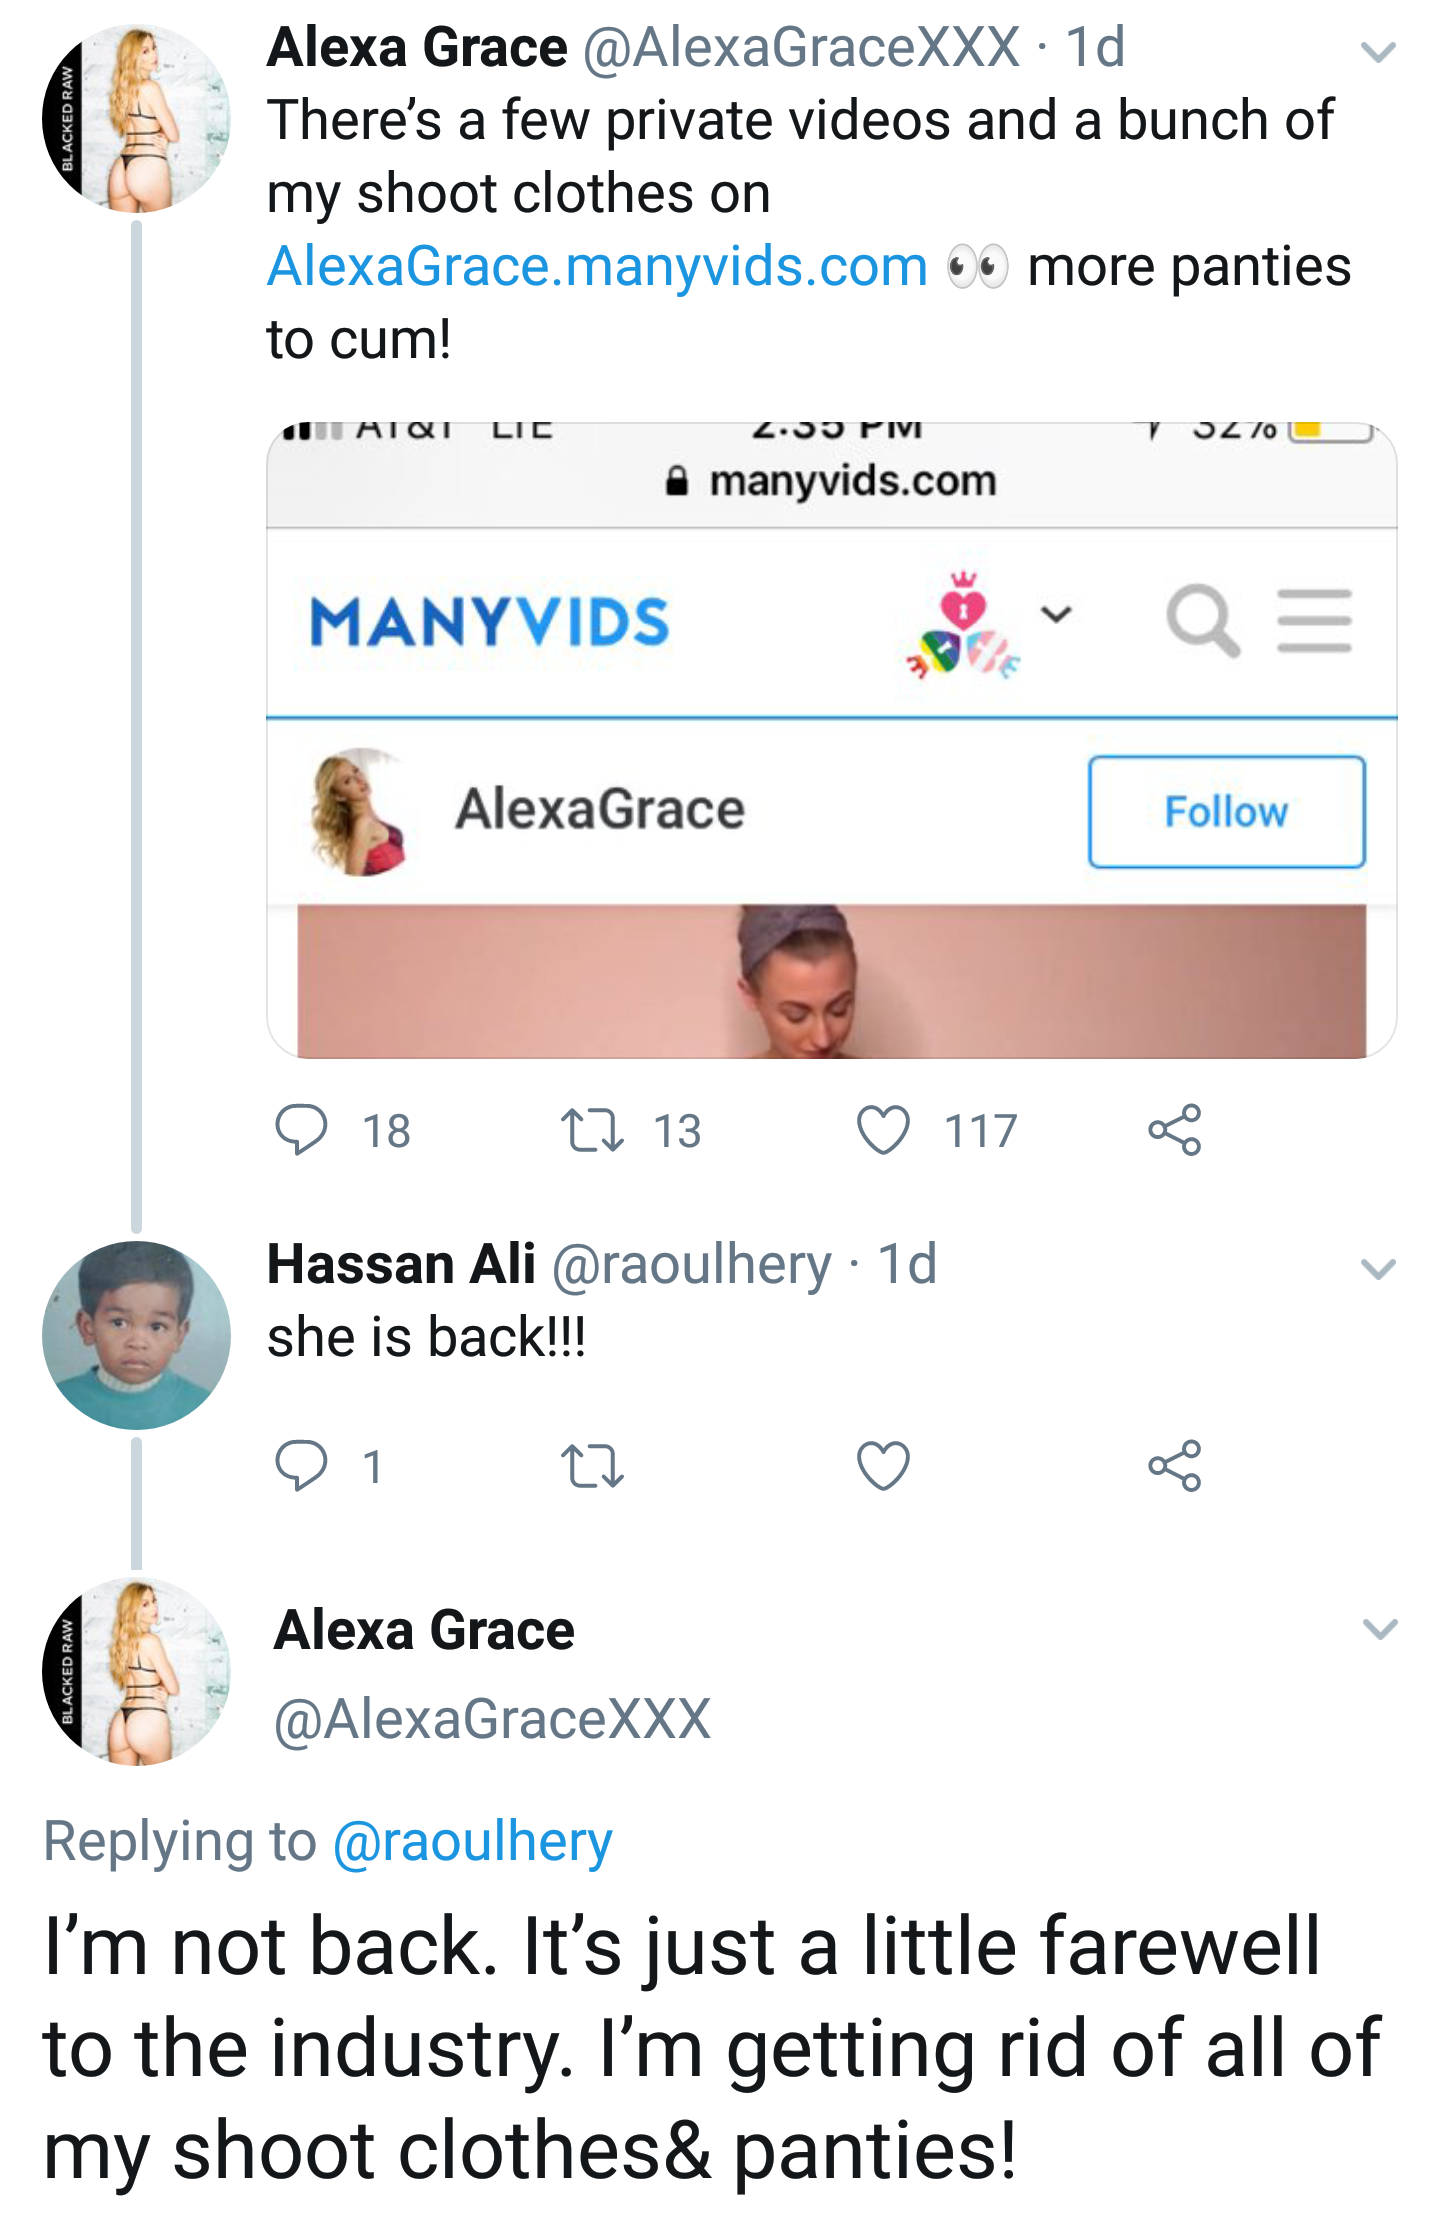Open the @raoulhery mention link

472,1842
